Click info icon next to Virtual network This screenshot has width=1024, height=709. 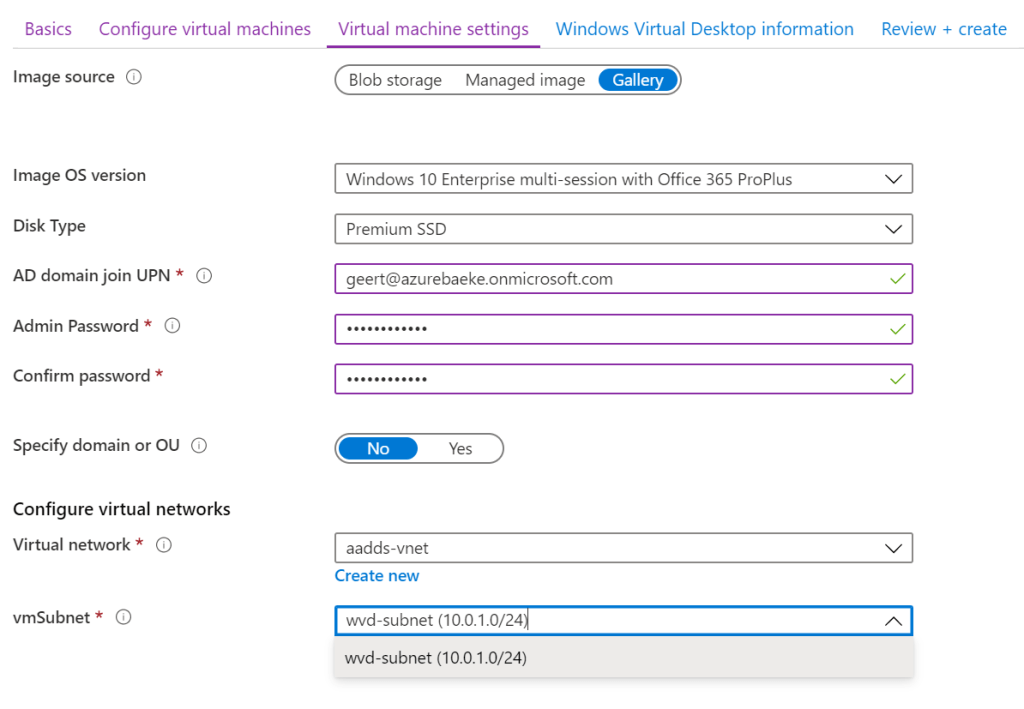click(x=164, y=545)
